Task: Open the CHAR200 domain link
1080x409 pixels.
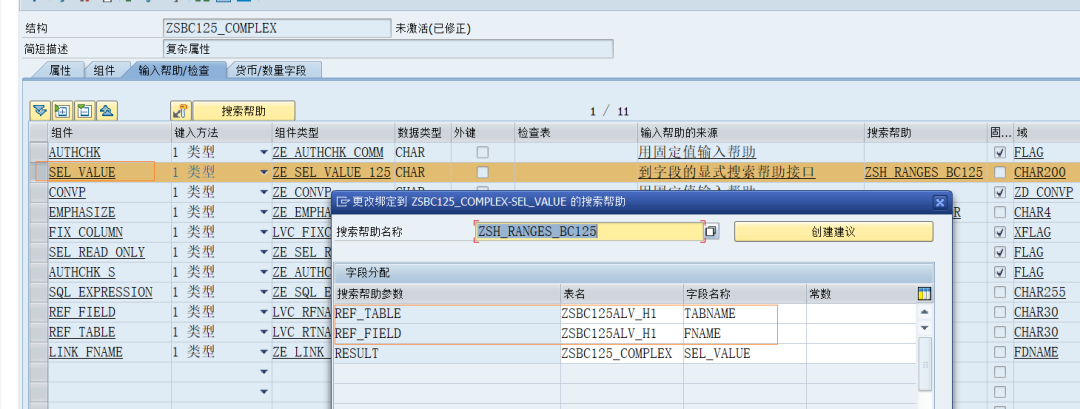Action: pyautogui.click(x=1039, y=172)
